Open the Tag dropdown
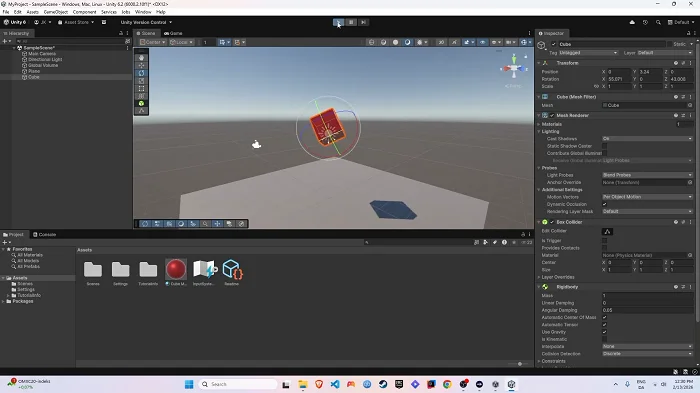The image size is (700, 393). pos(588,53)
